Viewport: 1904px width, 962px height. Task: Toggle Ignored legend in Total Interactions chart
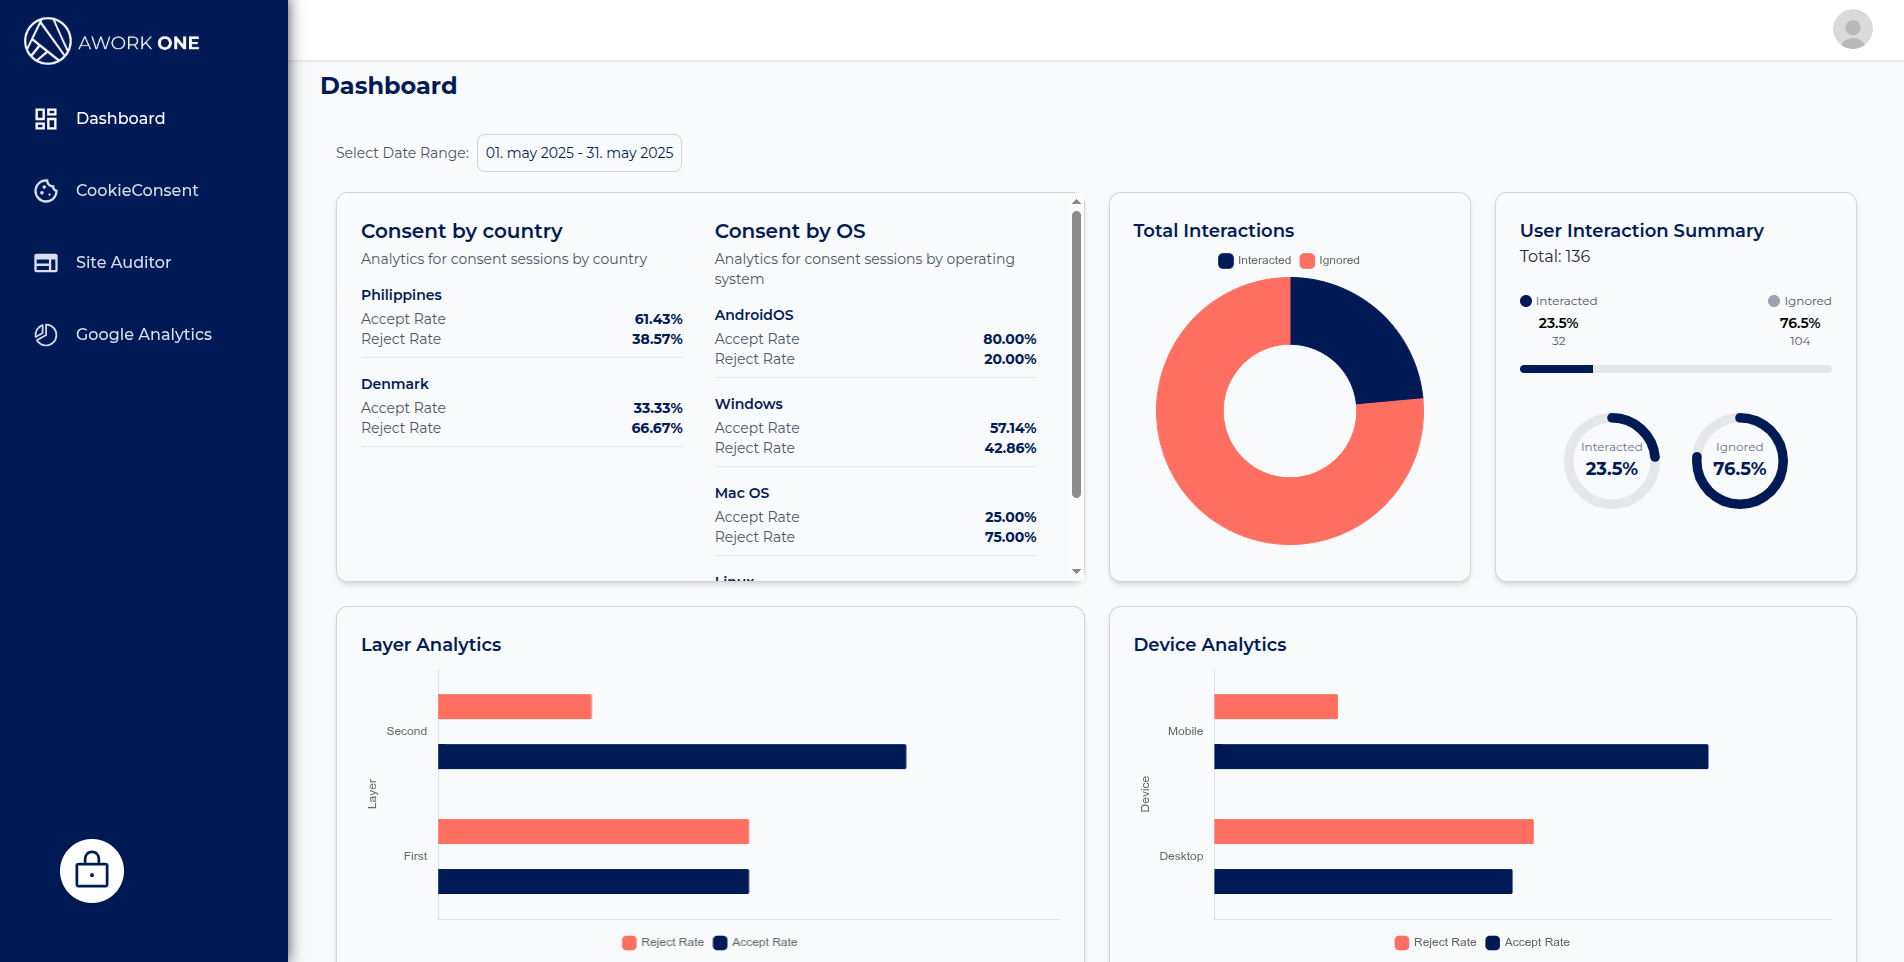click(x=1330, y=261)
